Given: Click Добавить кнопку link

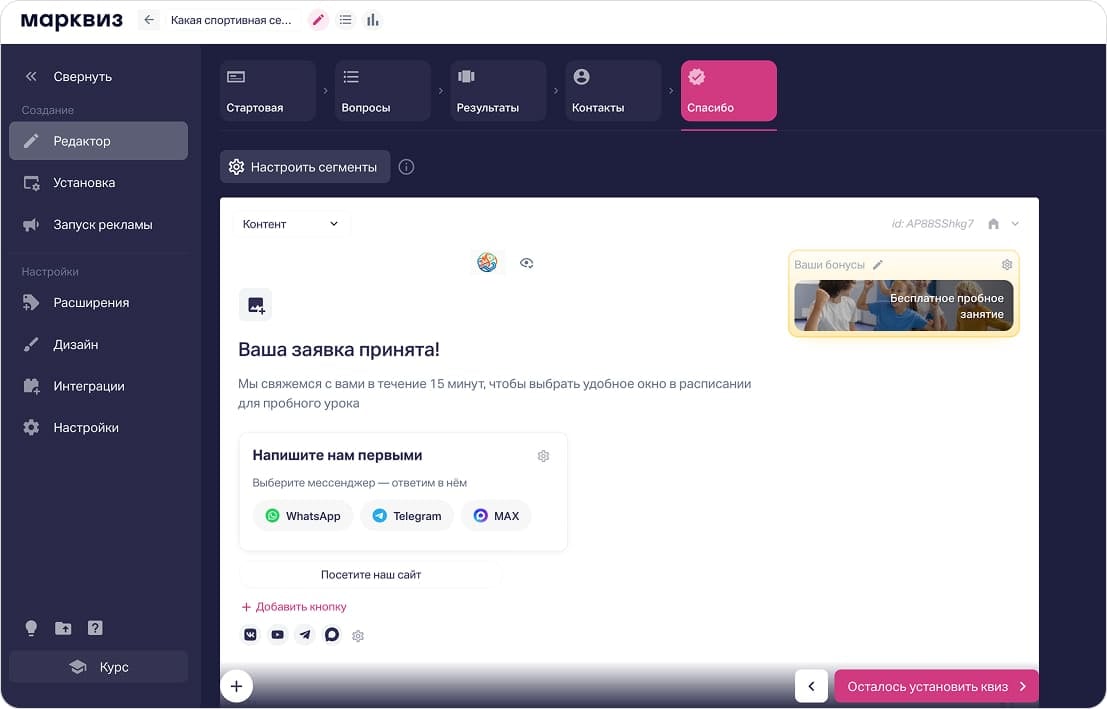Looking at the screenshot, I should (294, 607).
